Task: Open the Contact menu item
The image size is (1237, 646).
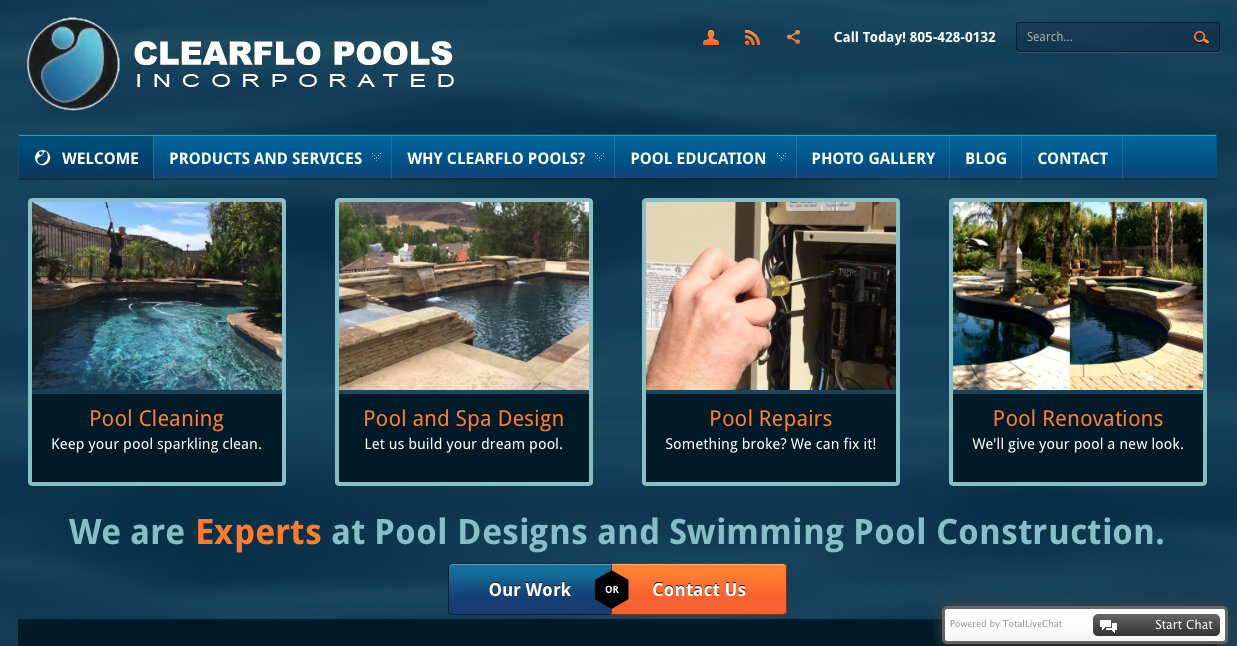Action: tap(1072, 158)
